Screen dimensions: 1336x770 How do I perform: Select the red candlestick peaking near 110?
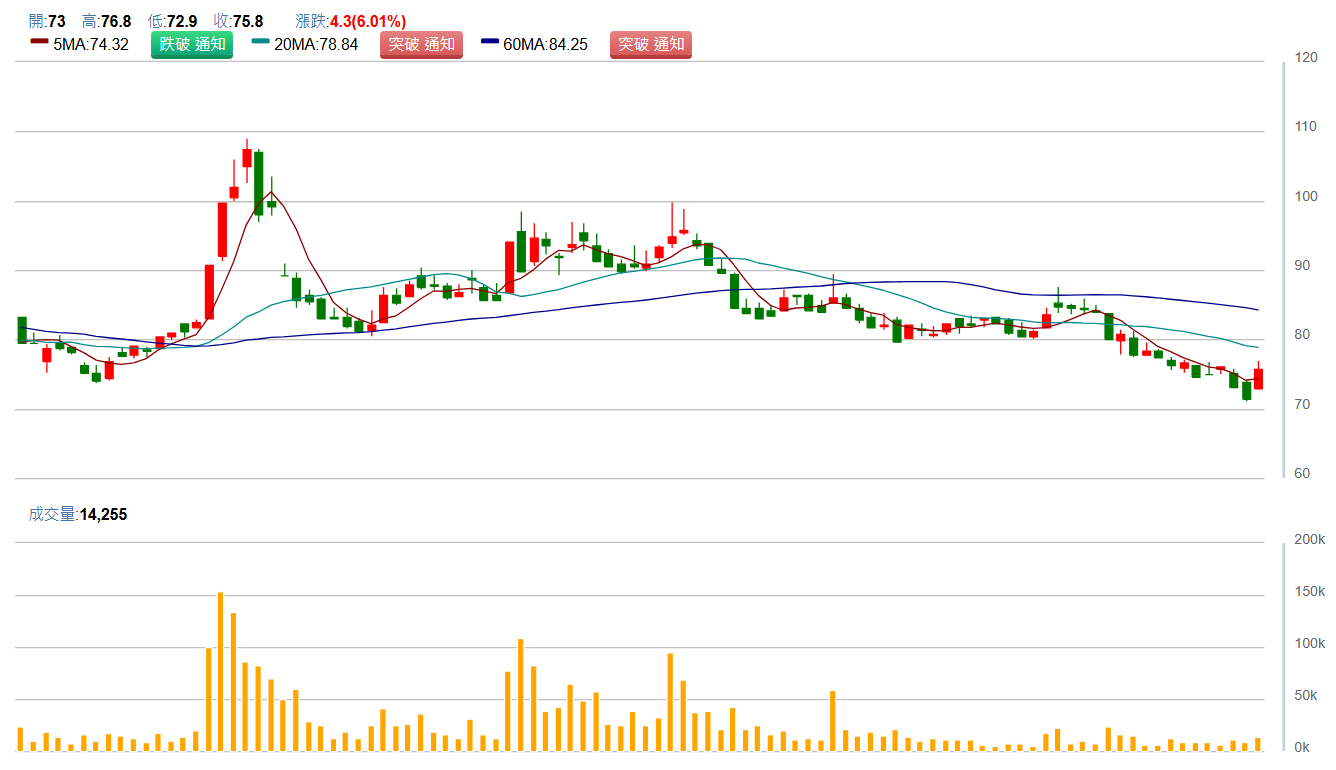247,158
